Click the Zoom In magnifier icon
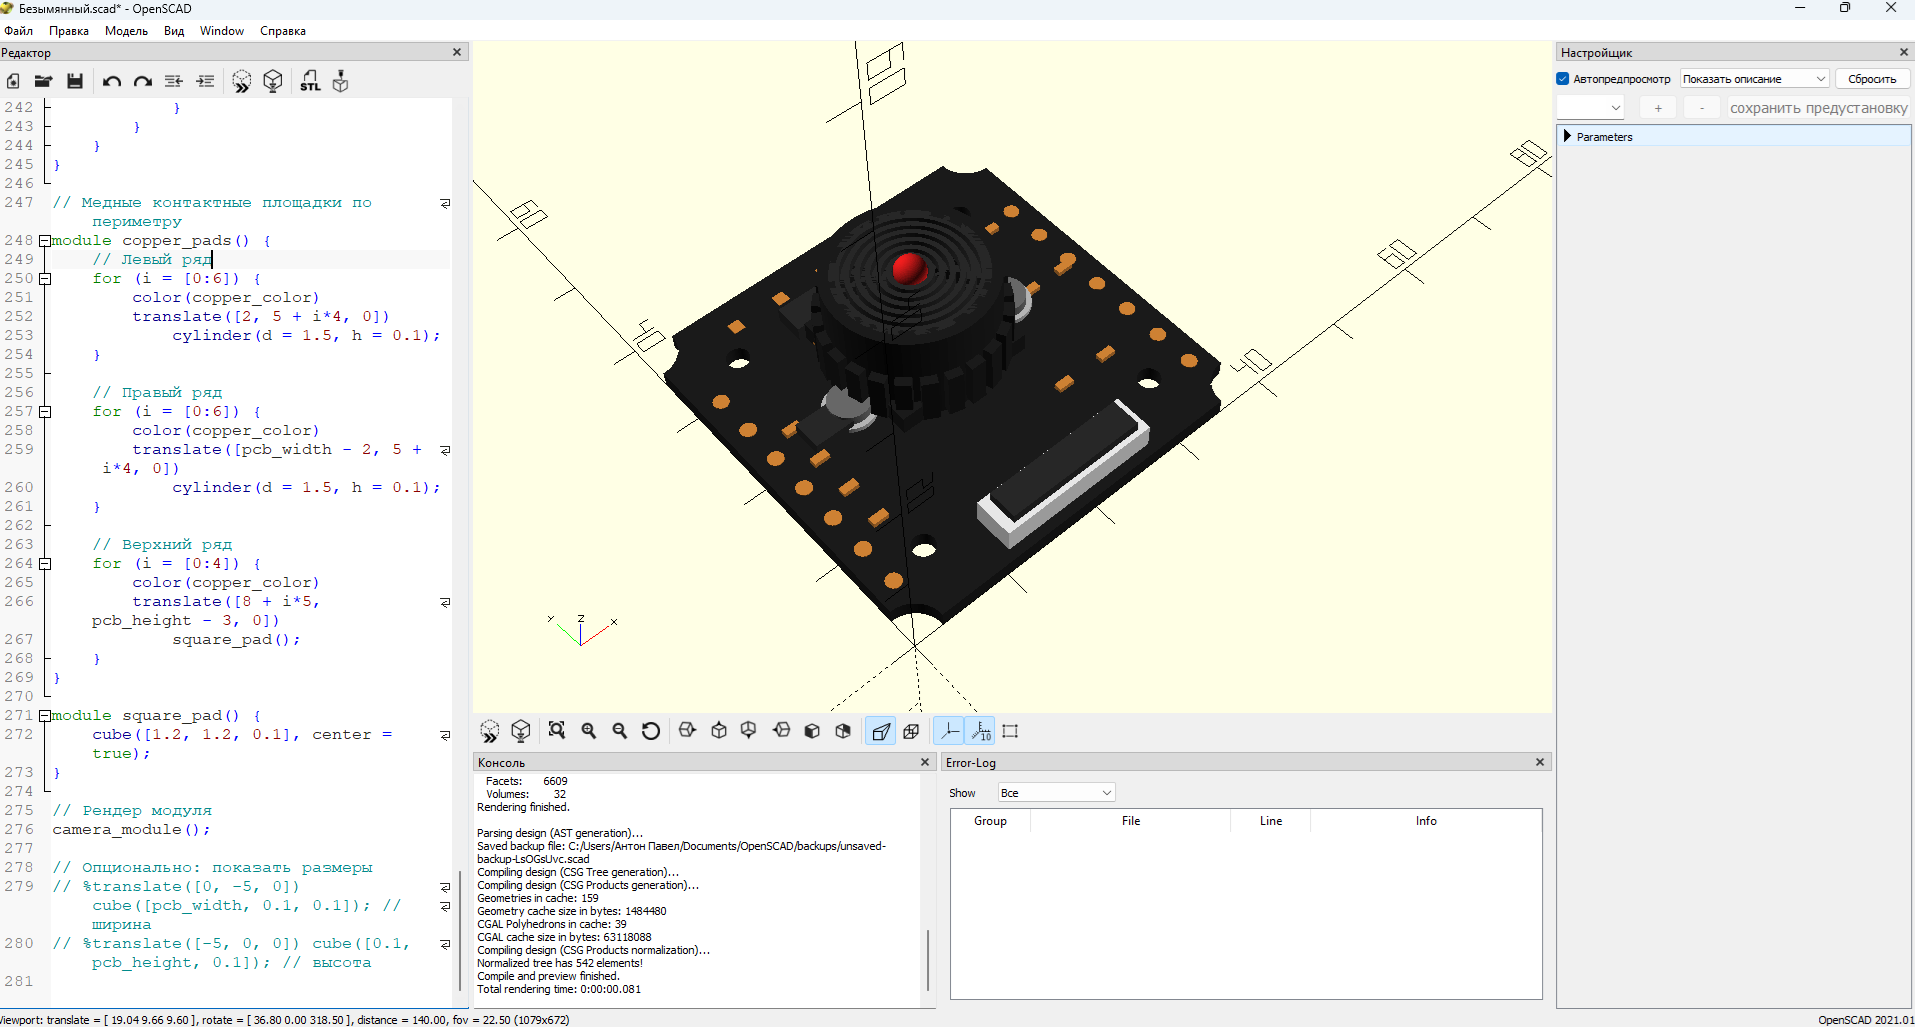 point(589,731)
